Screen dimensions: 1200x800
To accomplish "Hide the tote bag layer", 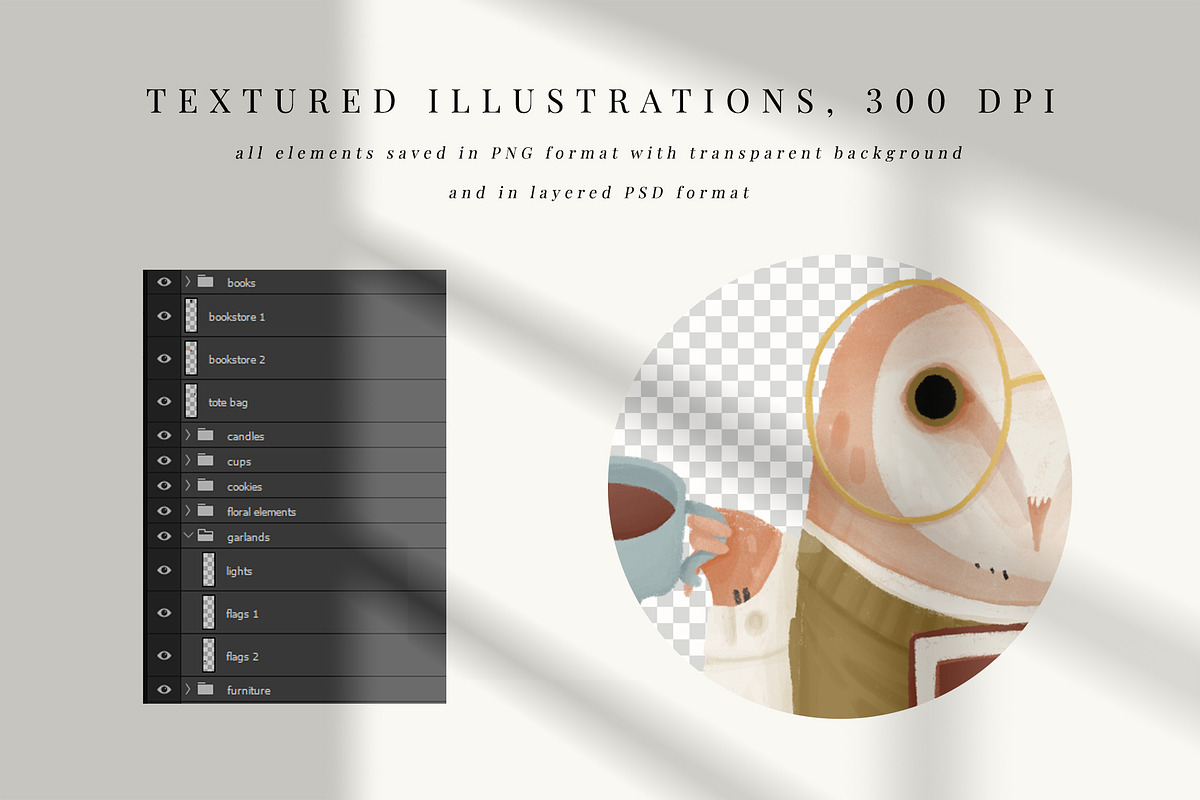I will [x=164, y=401].
